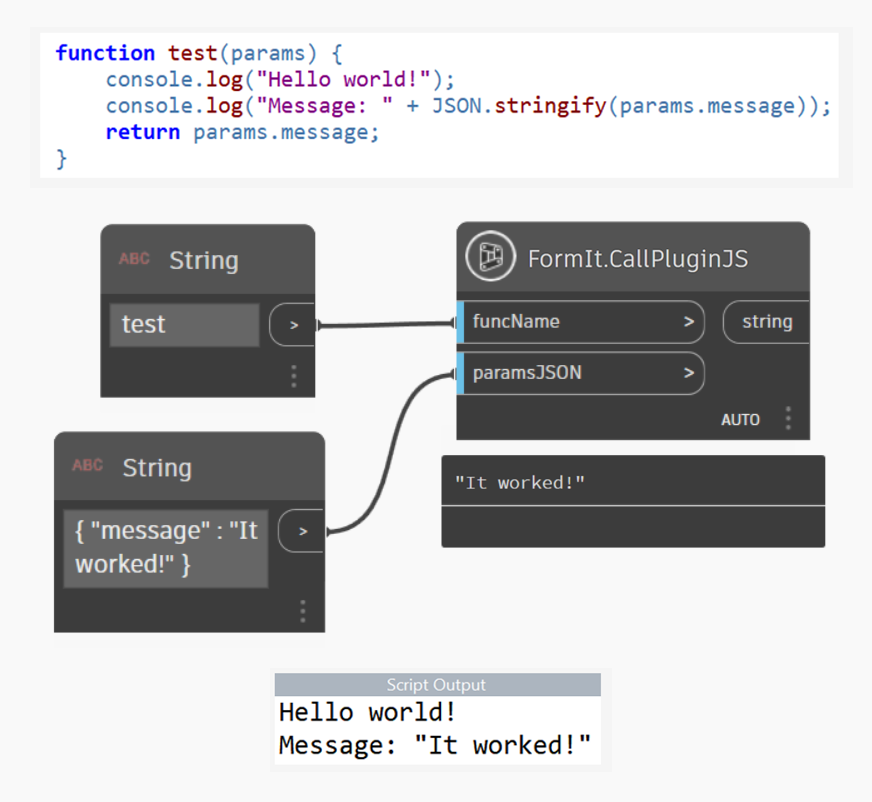Select the paramsJSON input port
Screen dimensions: 872x802
581,373
